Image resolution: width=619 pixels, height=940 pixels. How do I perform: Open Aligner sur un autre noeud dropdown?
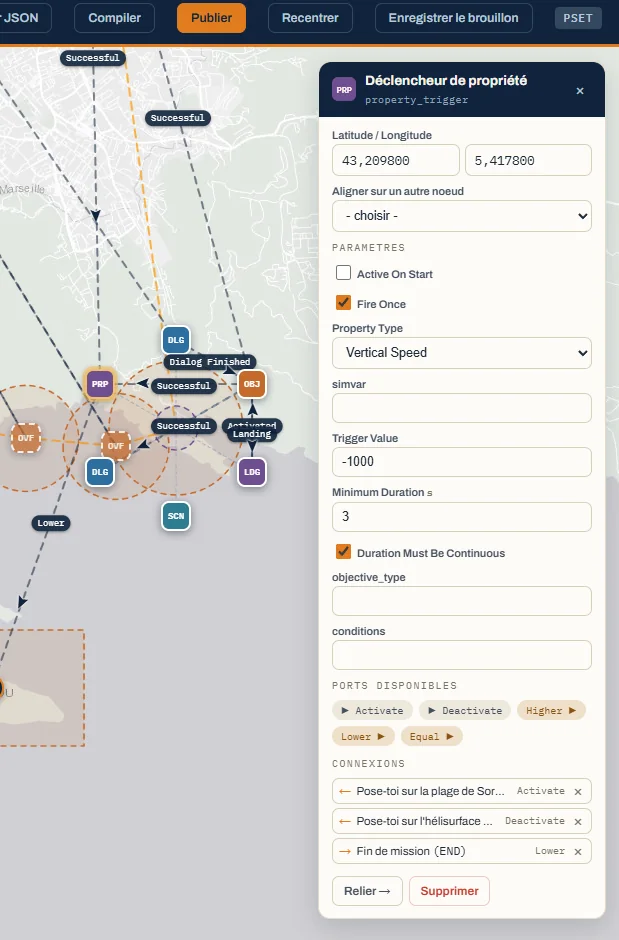click(x=461, y=216)
